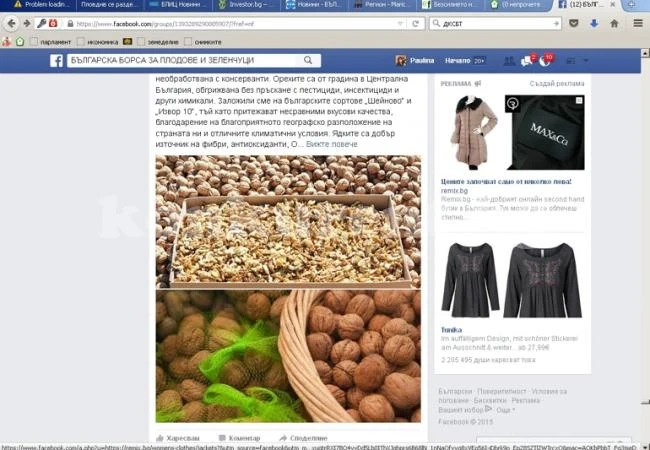
Task: Close the active Facebook tab
Action: [x=612, y=5]
